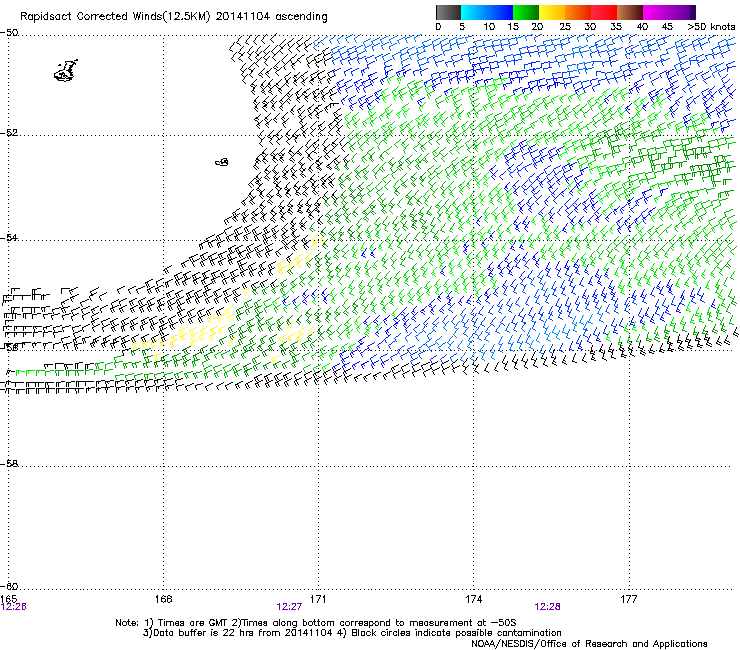Click the '177' longitude label

pyautogui.click(x=629, y=599)
